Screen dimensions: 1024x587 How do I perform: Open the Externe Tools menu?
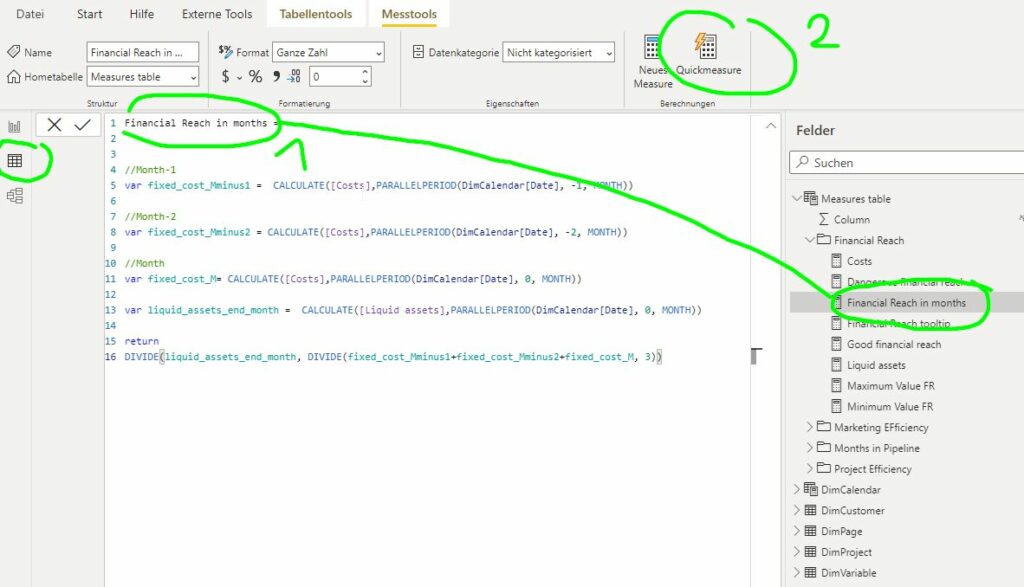216,14
